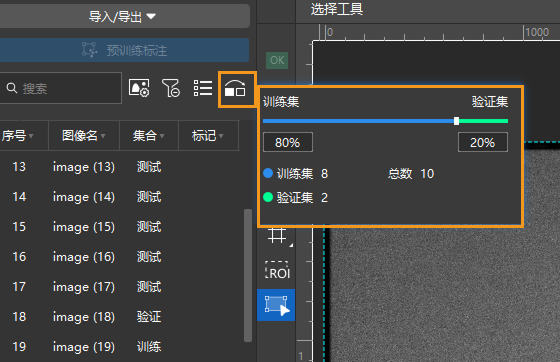Click the blue training portion of slider
Image resolution: width=560 pixels, height=362 pixels.
click(358, 121)
